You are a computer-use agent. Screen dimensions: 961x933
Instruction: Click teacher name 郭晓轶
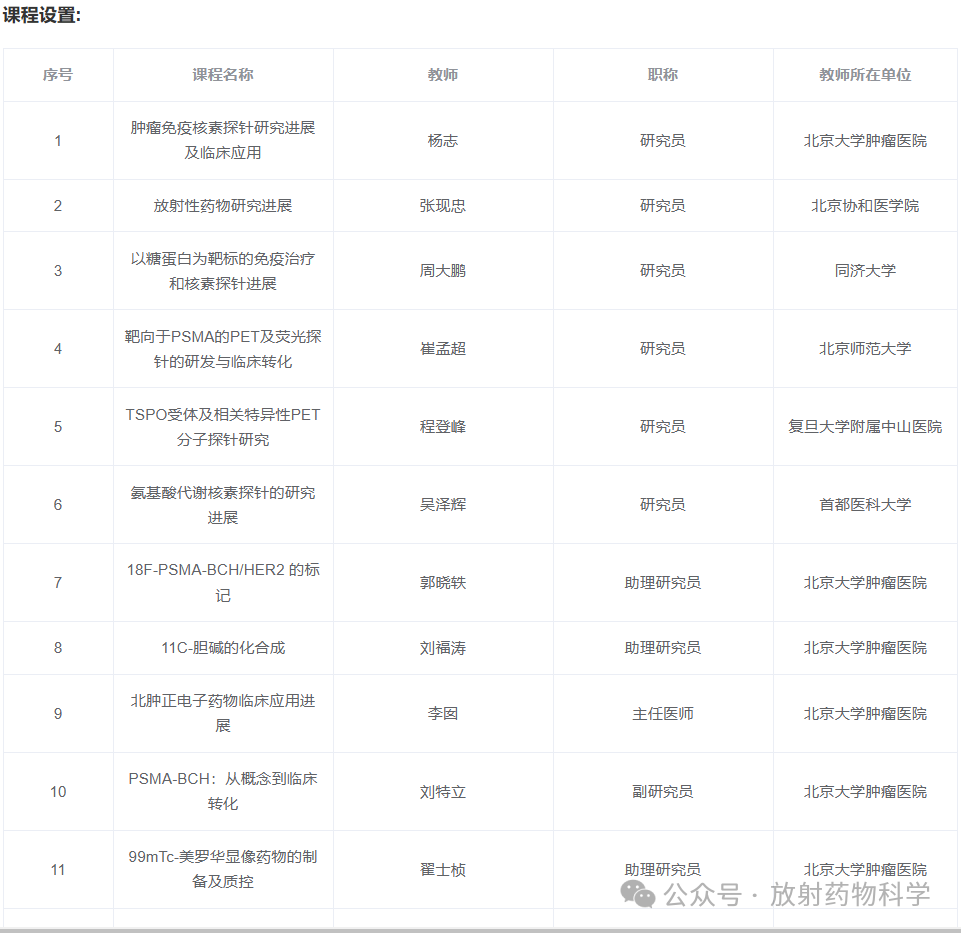[443, 582]
